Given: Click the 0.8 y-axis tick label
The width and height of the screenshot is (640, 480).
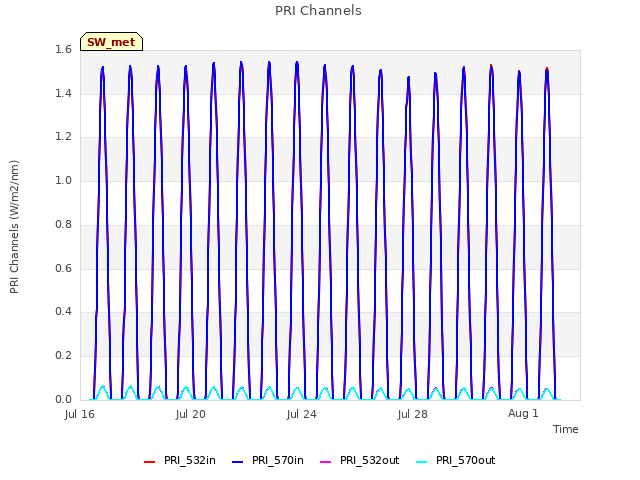Looking at the screenshot, I should tap(63, 224).
